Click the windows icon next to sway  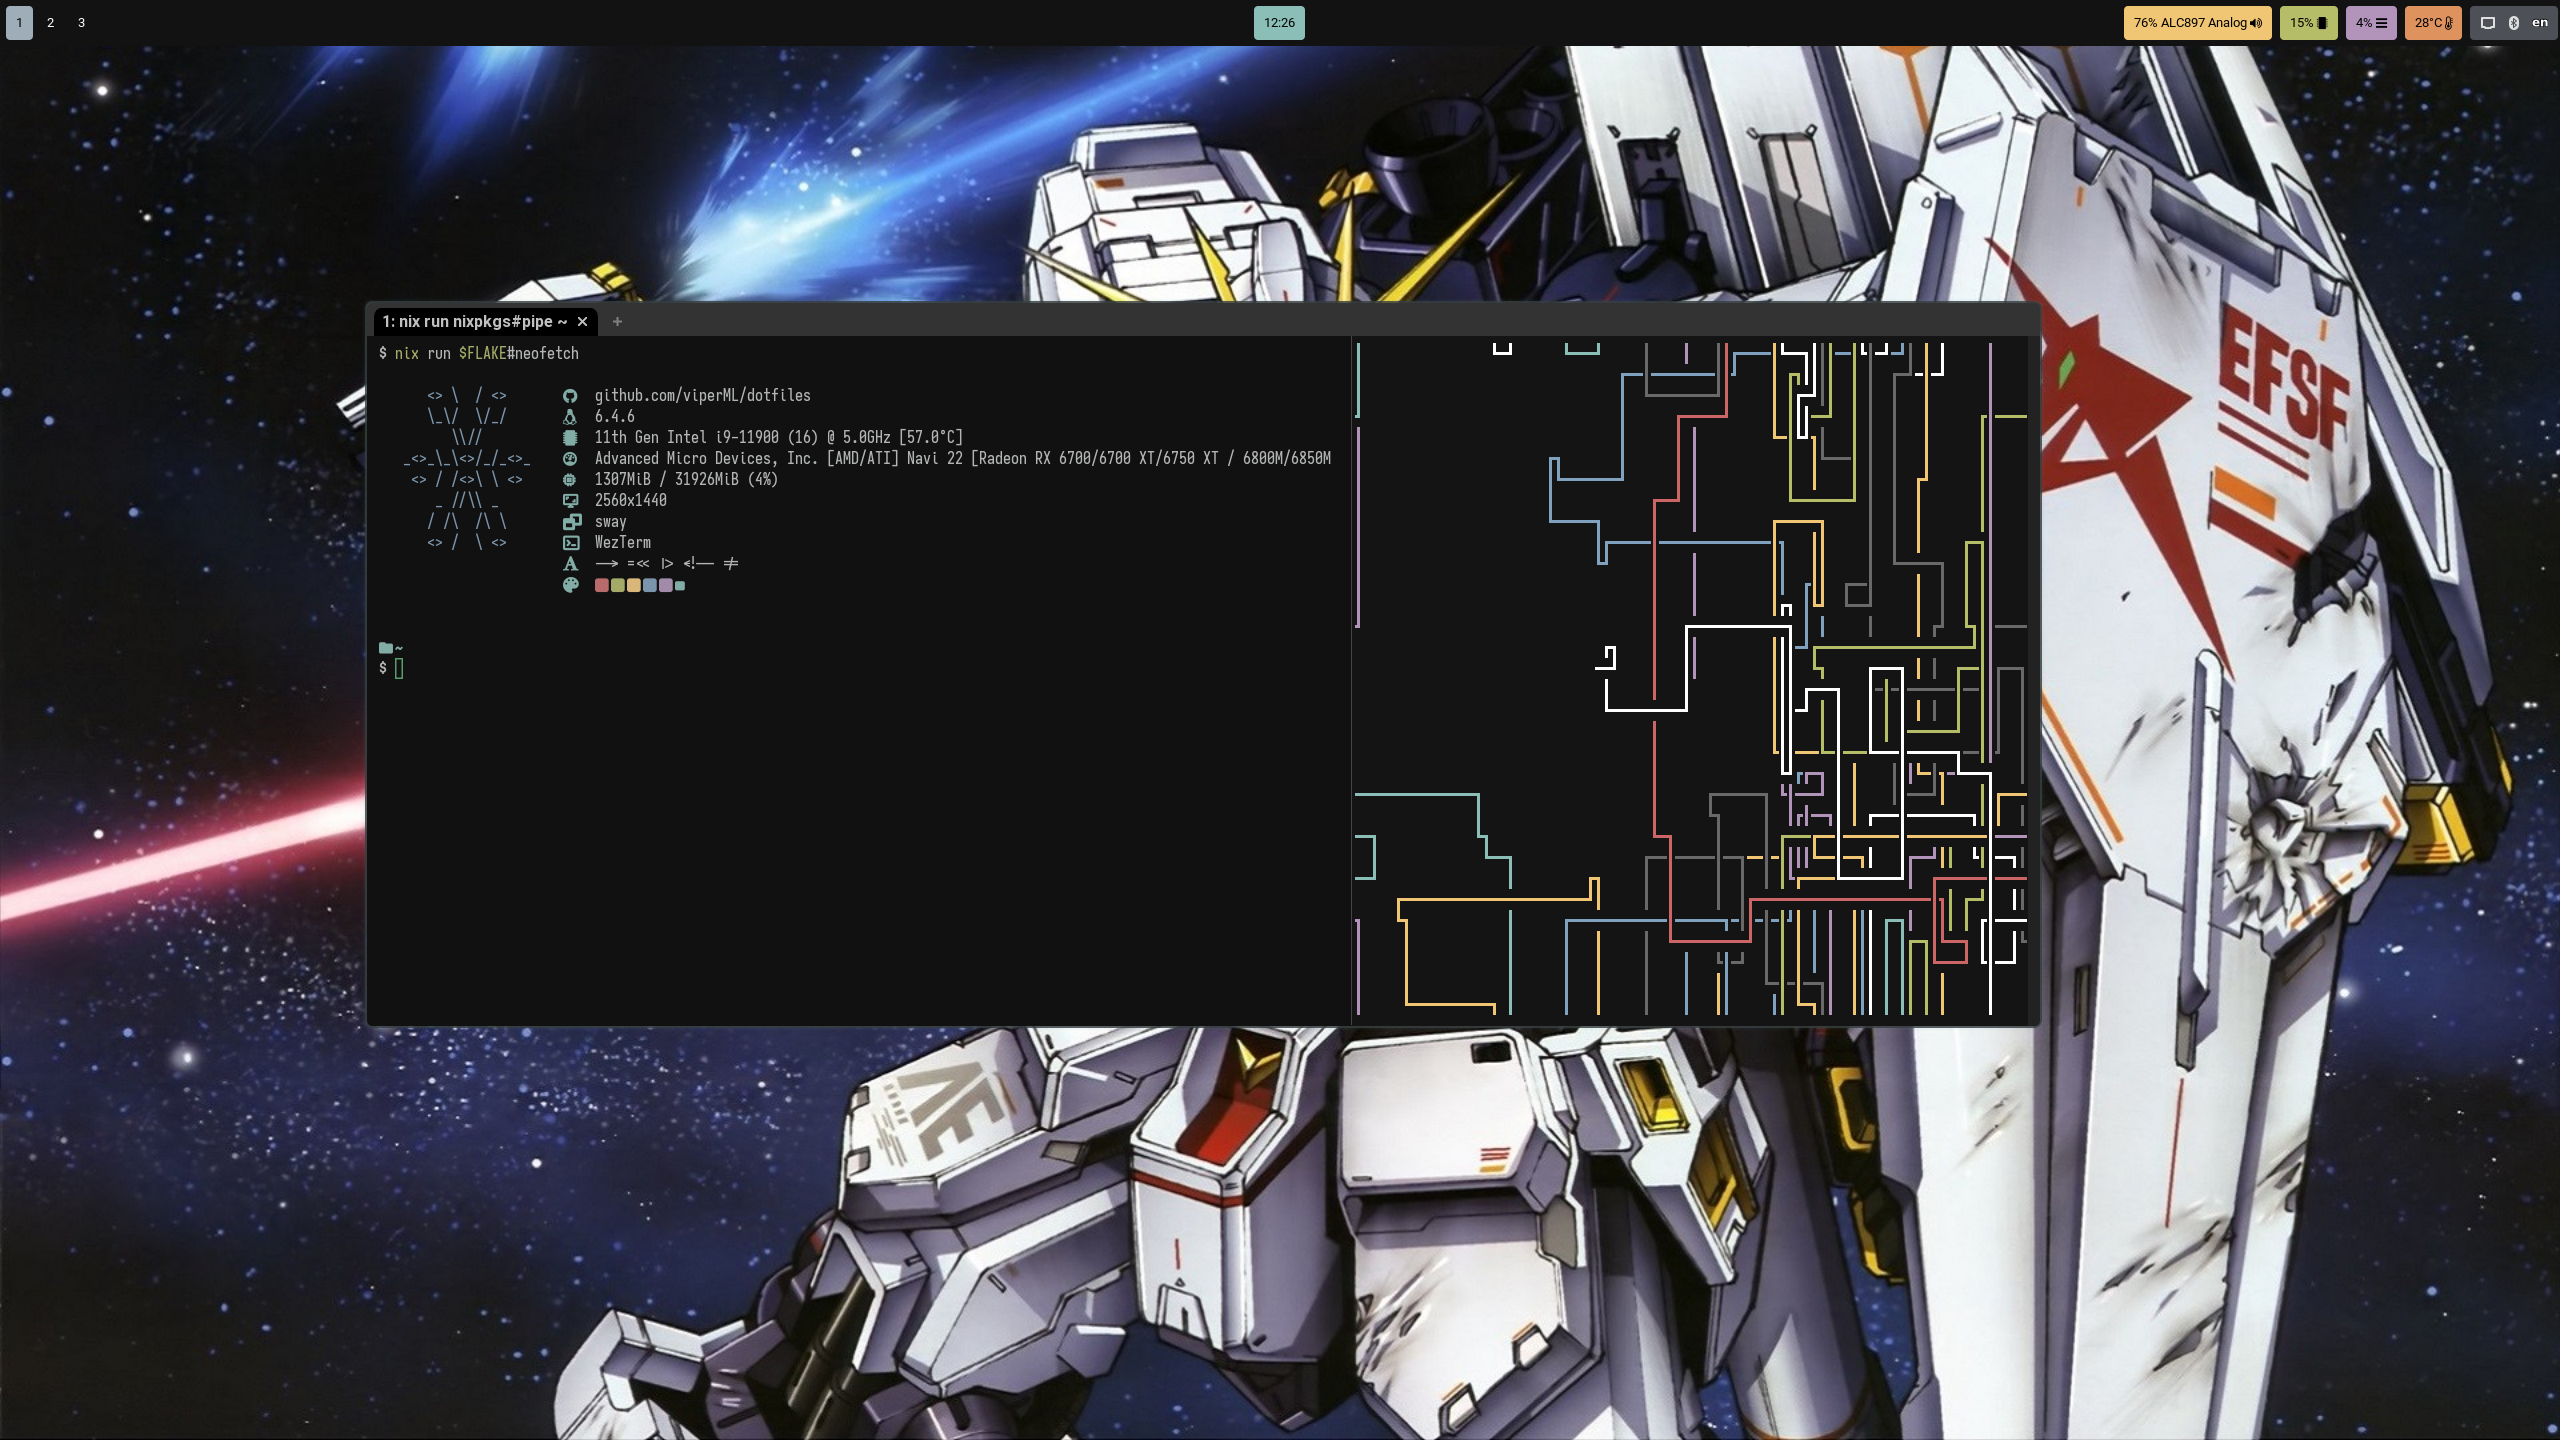571,522
